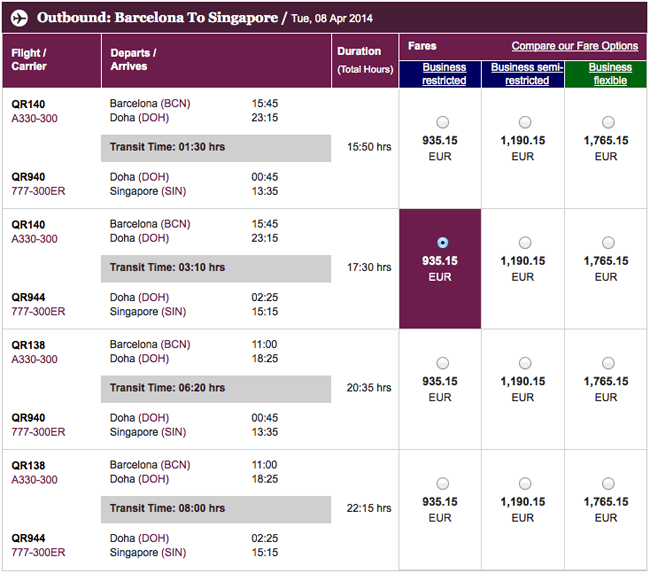
Task: Select Business restricted fare for 17:30 hrs itinerary
Action: point(442,243)
